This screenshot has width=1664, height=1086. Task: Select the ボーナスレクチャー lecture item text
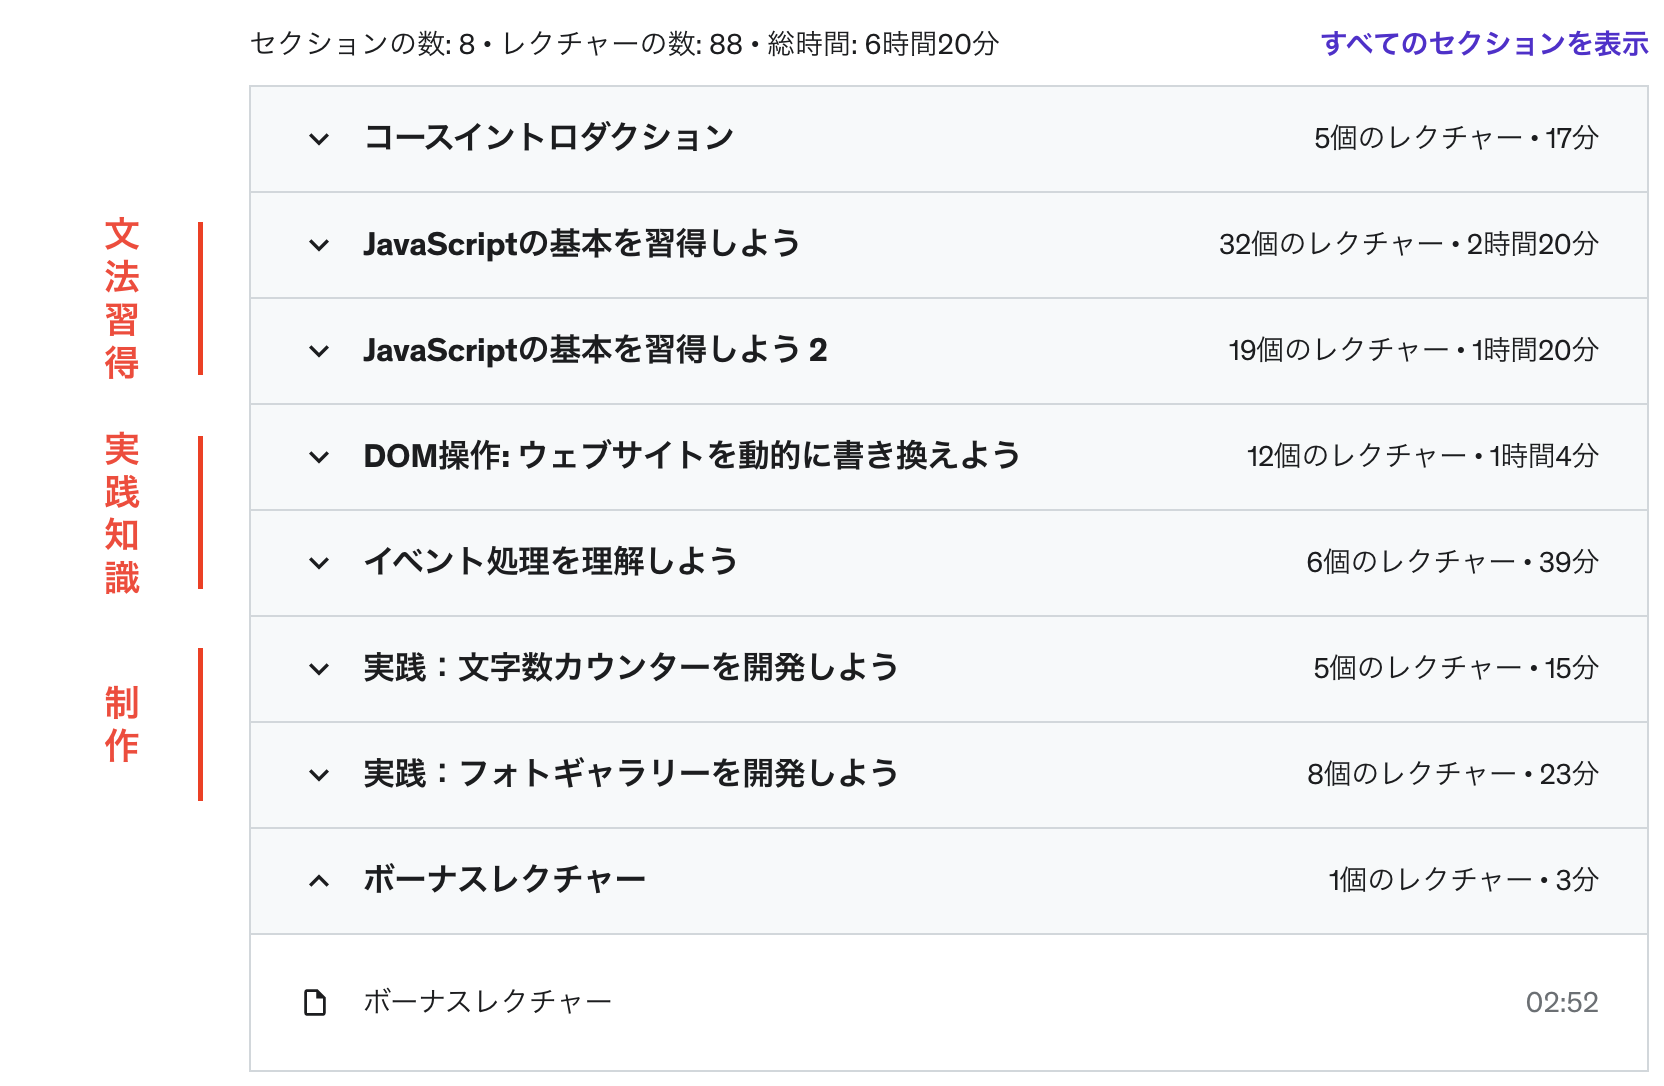488,1002
